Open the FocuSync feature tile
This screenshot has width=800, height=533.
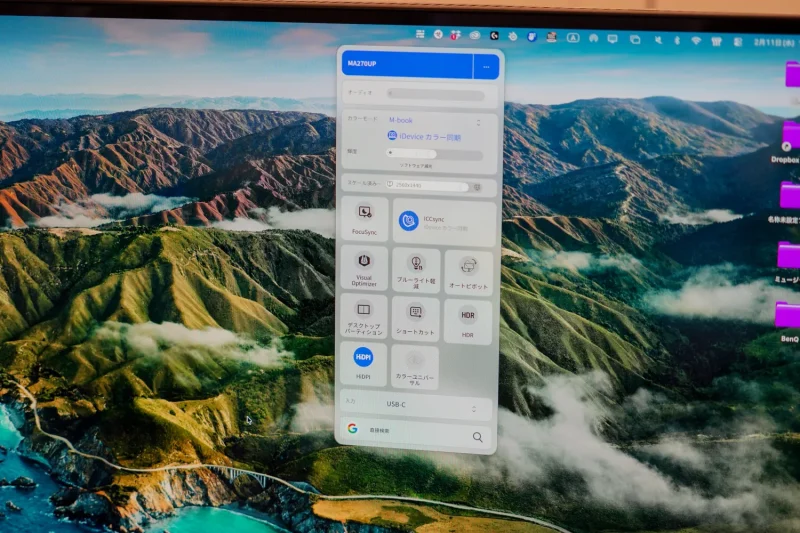[x=364, y=218]
